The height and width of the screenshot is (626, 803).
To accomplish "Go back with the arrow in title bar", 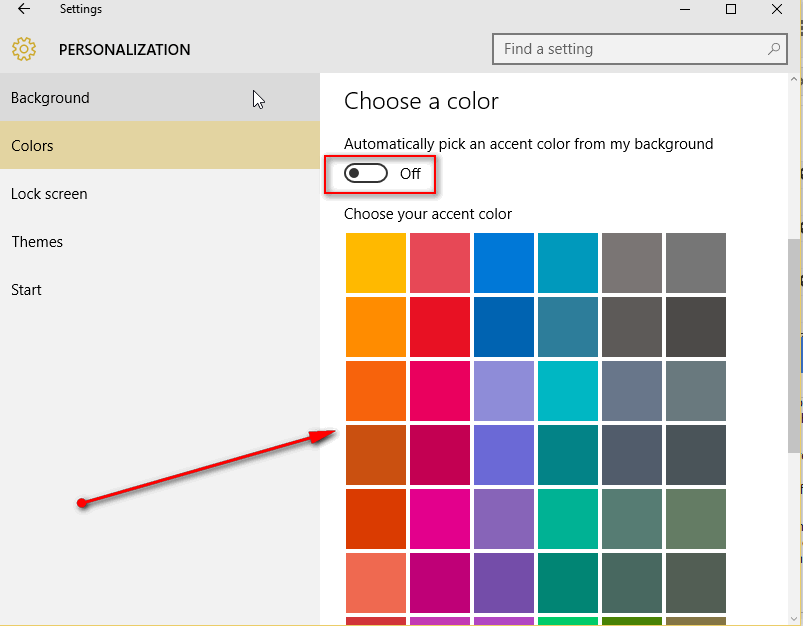I will click(x=24, y=9).
